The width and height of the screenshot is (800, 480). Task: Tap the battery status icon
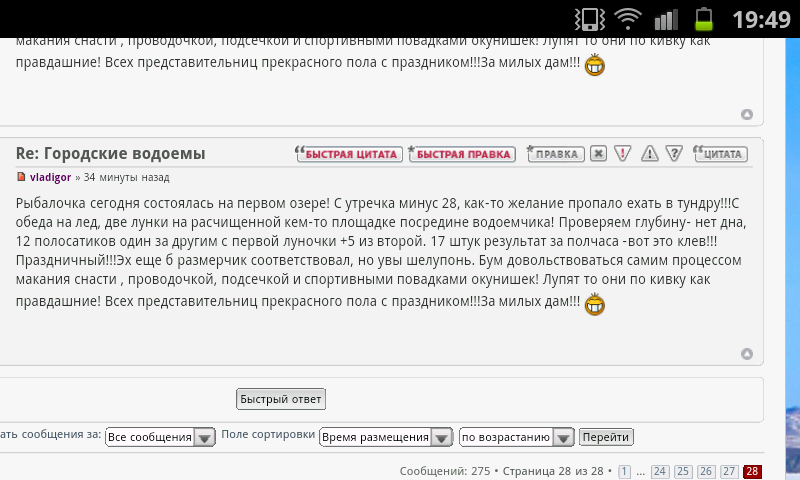[x=704, y=19]
